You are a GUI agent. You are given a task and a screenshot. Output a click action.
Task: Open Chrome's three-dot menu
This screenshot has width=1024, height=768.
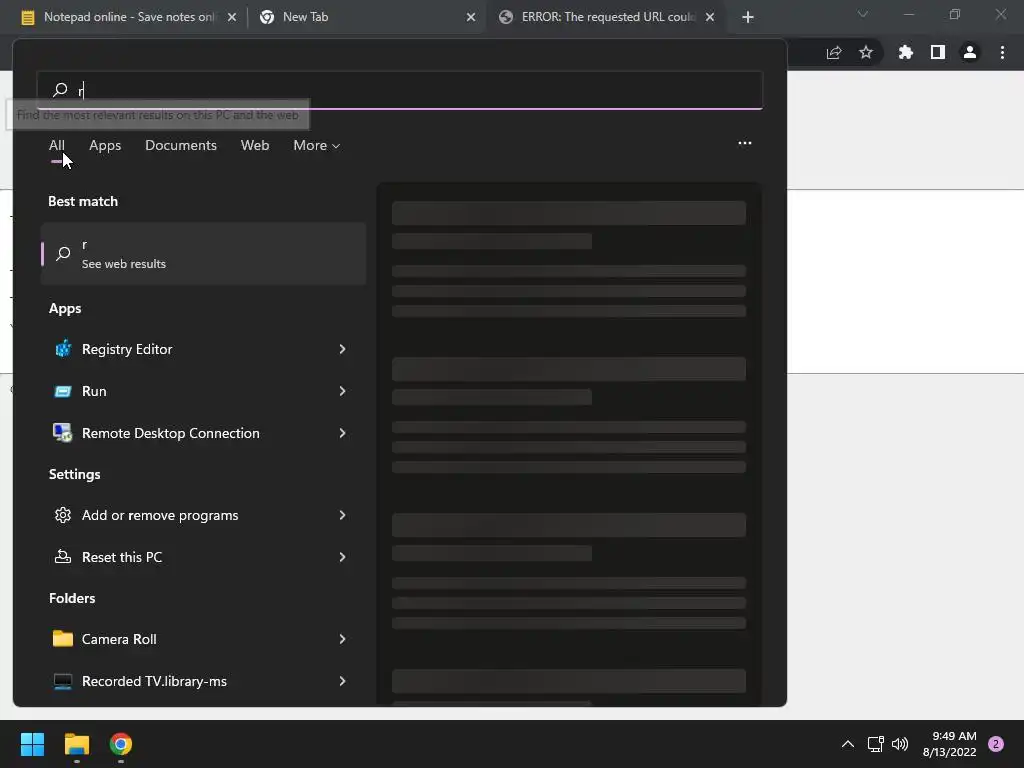pyautogui.click(x=1002, y=52)
